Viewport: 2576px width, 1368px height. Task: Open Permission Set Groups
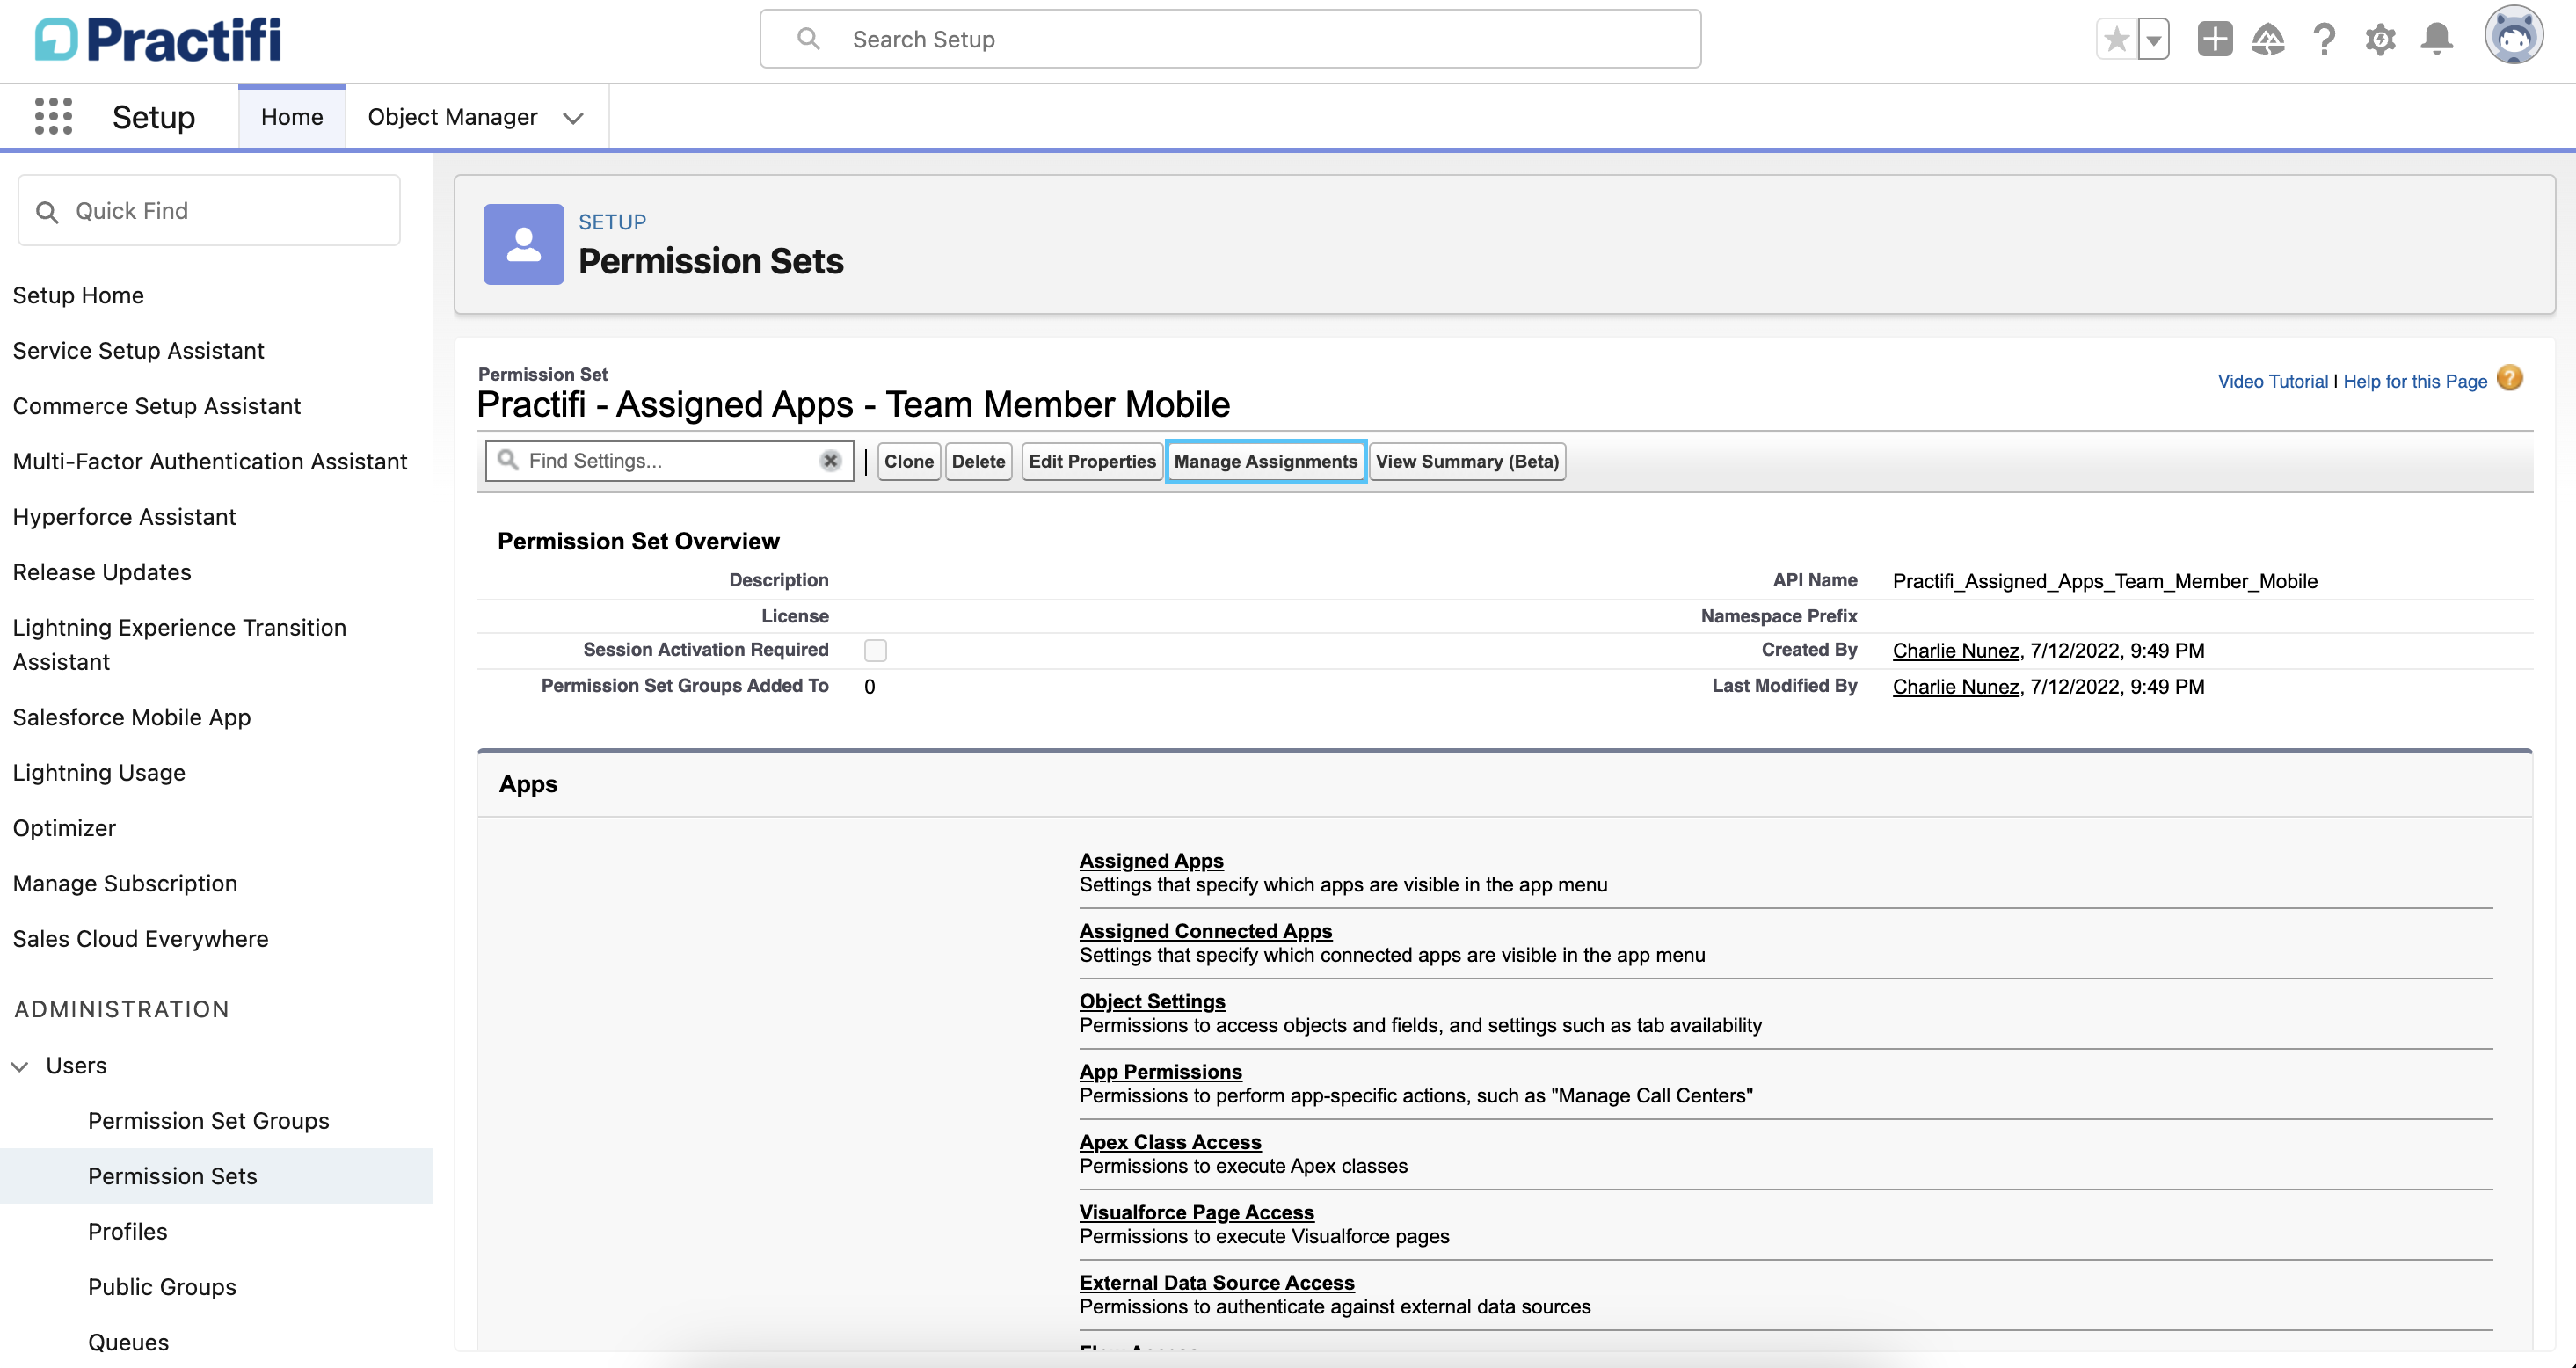(208, 1121)
